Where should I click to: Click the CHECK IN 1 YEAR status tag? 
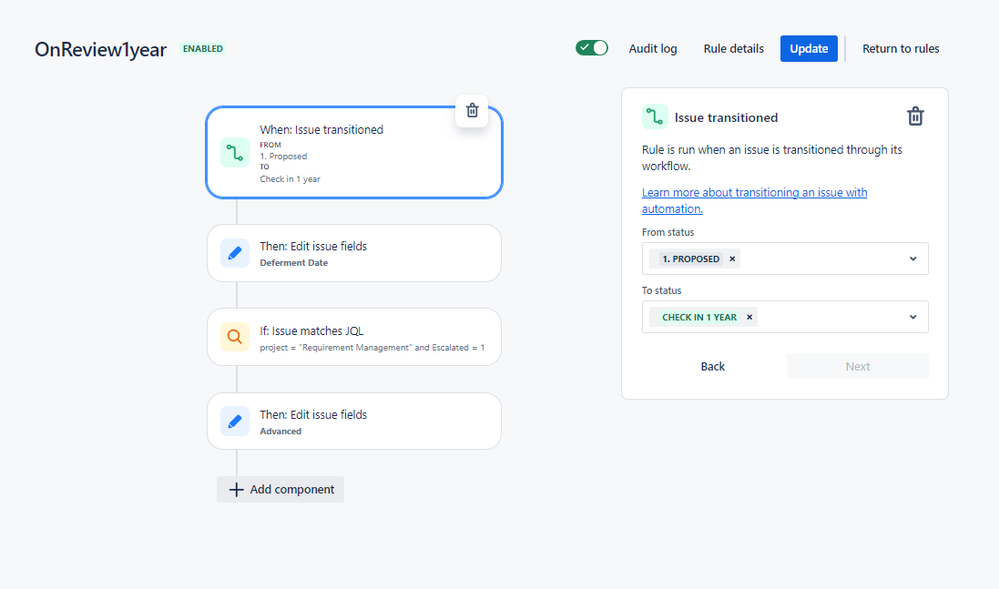[699, 317]
